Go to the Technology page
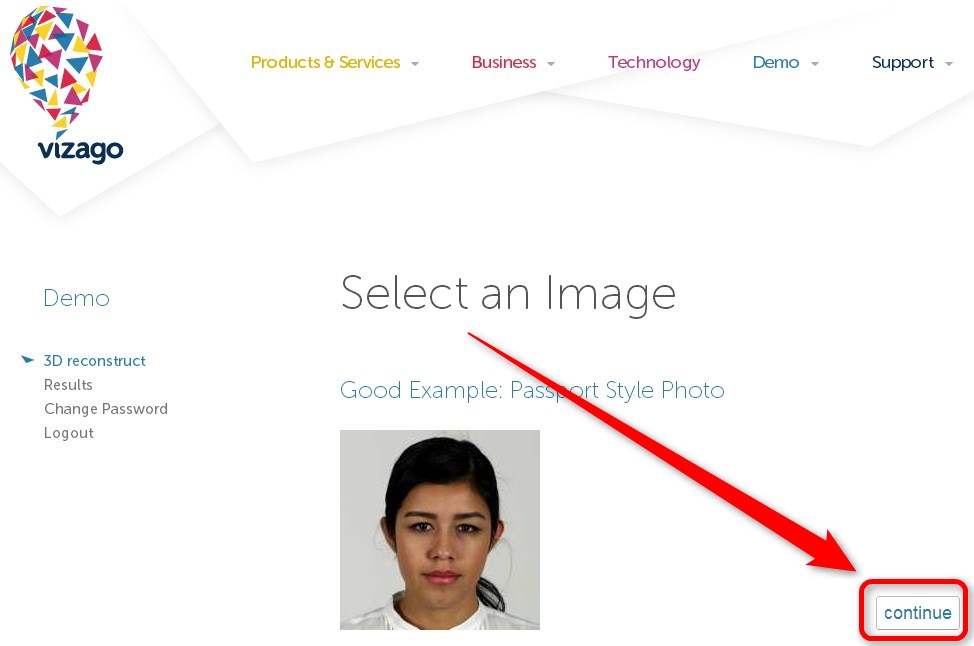The width and height of the screenshot is (974, 646). 653,63
